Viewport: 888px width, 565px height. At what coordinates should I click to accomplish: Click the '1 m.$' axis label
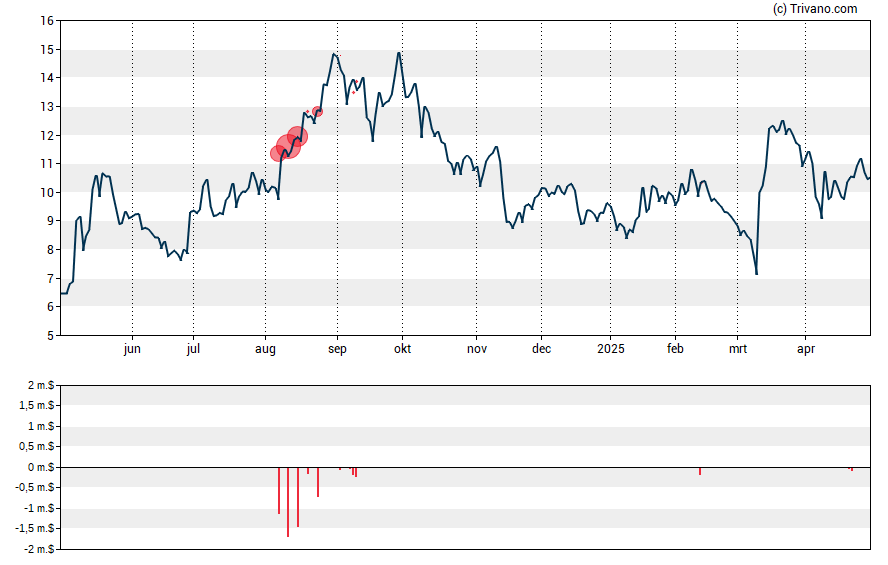(41, 426)
